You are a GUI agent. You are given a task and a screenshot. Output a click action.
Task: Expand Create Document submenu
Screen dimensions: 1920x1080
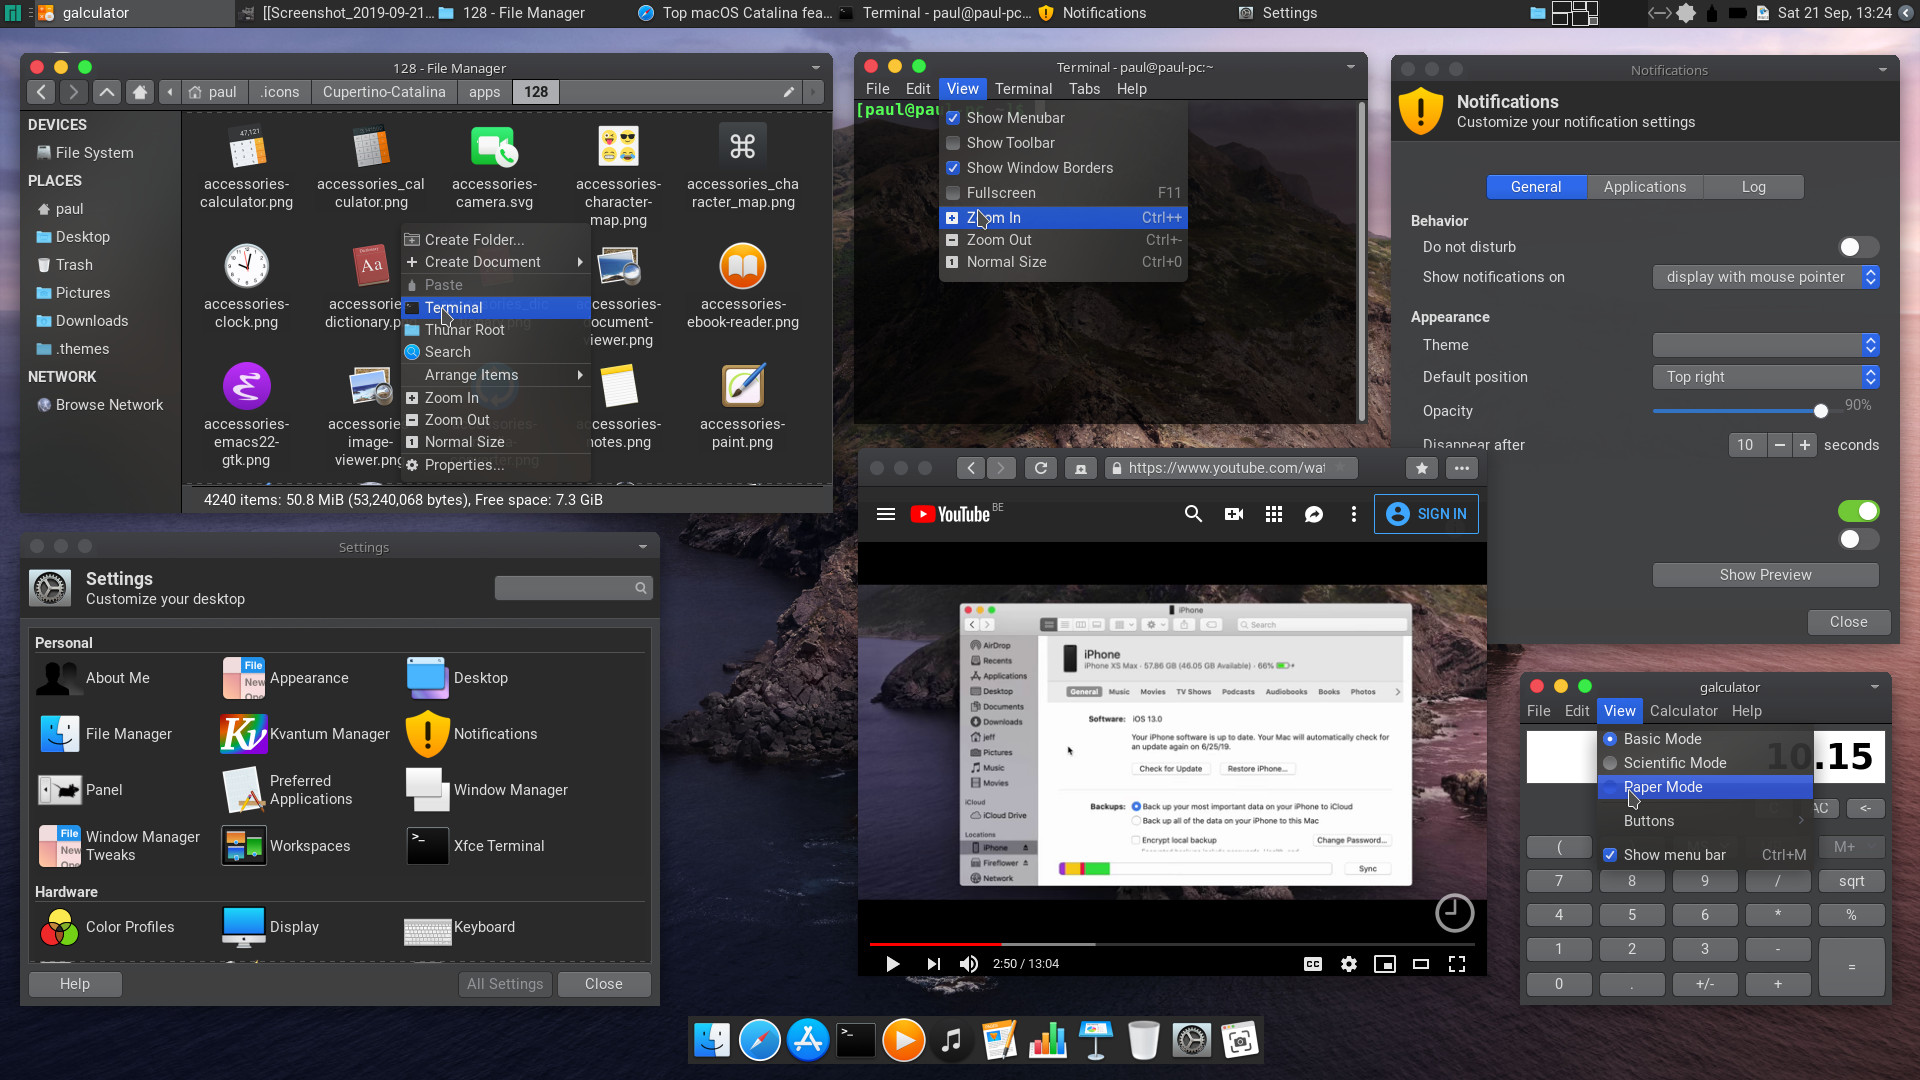point(496,262)
